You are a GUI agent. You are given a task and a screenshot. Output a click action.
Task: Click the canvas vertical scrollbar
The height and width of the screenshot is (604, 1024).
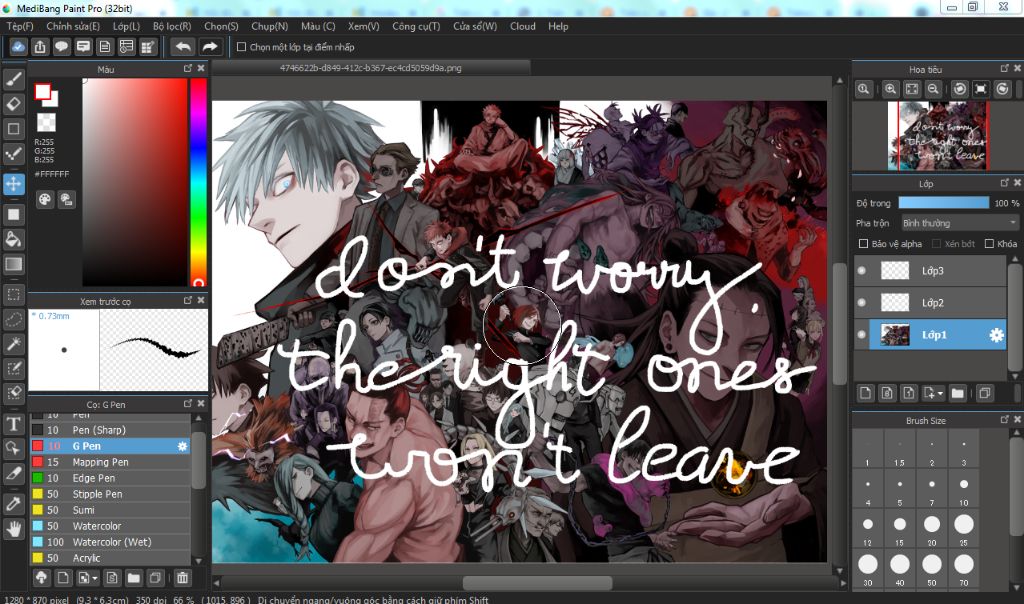[x=840, y=325]
